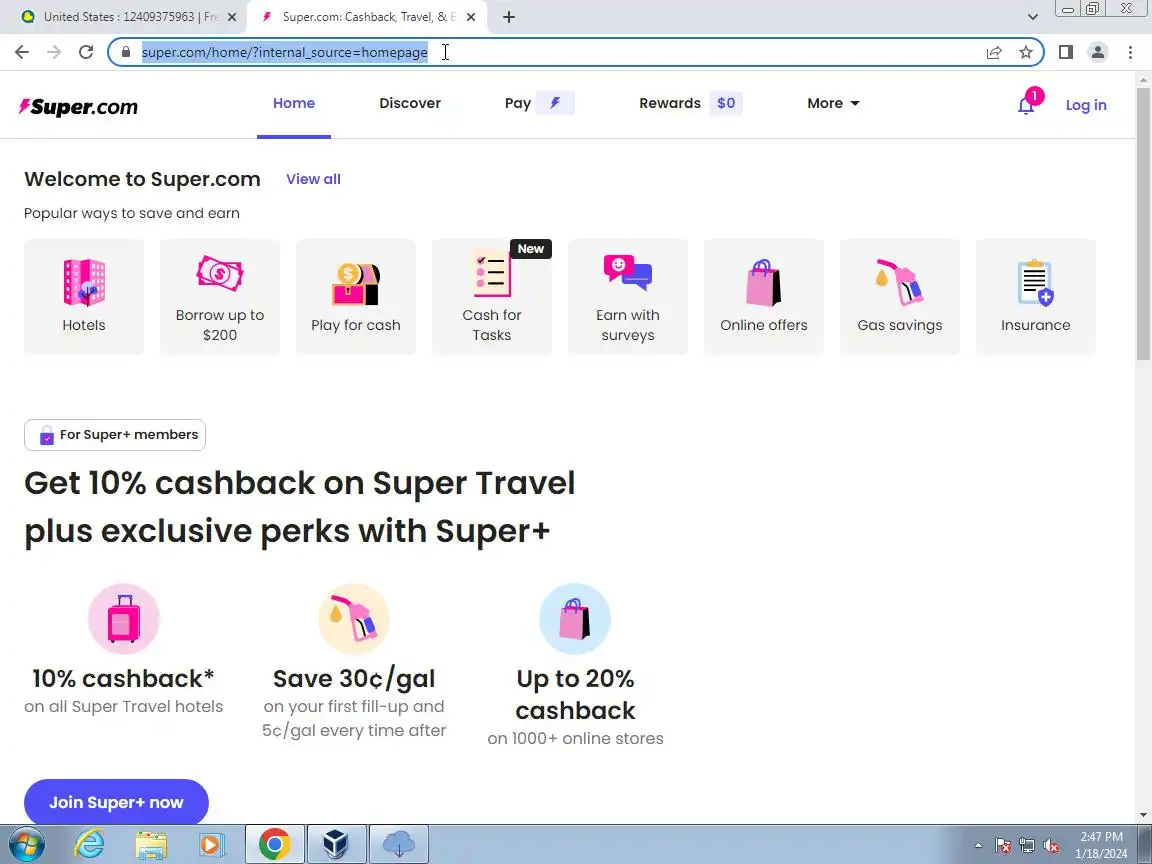Open the Play for cash card

356,297
